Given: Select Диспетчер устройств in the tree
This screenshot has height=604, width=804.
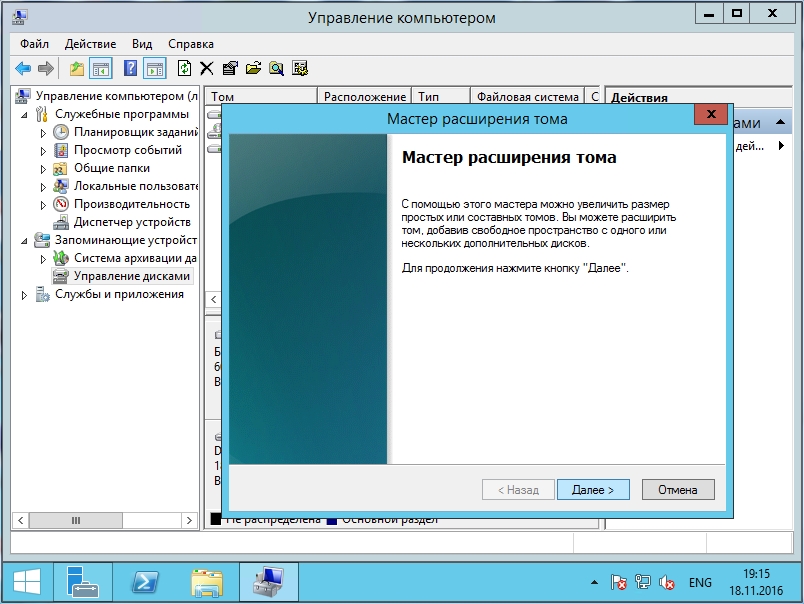Looking at the screenshot, I should click(124, 222).
